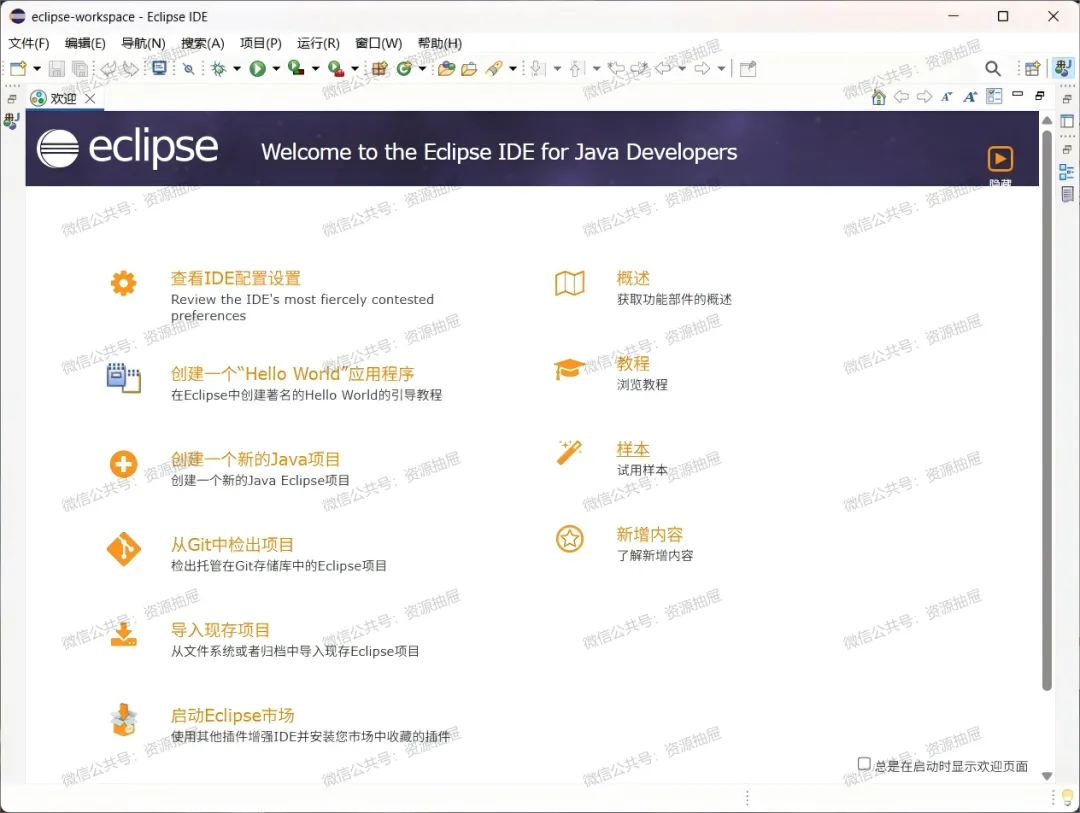
Task: Click the Search flashlight icon
Action: [494, 68]
